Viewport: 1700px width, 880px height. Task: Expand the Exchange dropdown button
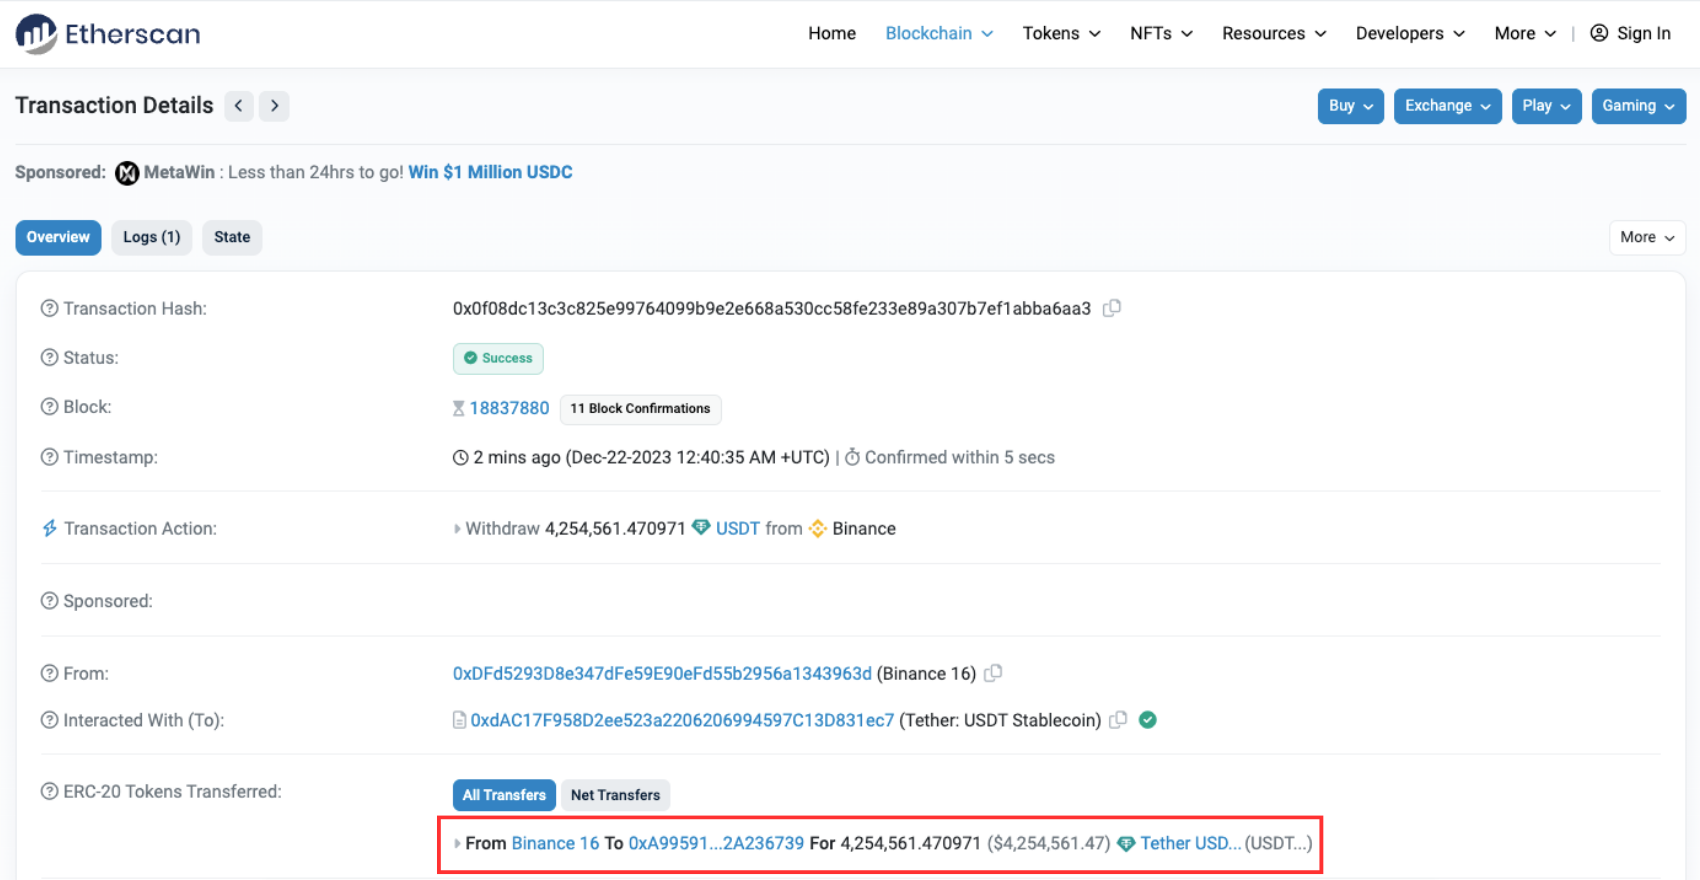point(1448,106)
